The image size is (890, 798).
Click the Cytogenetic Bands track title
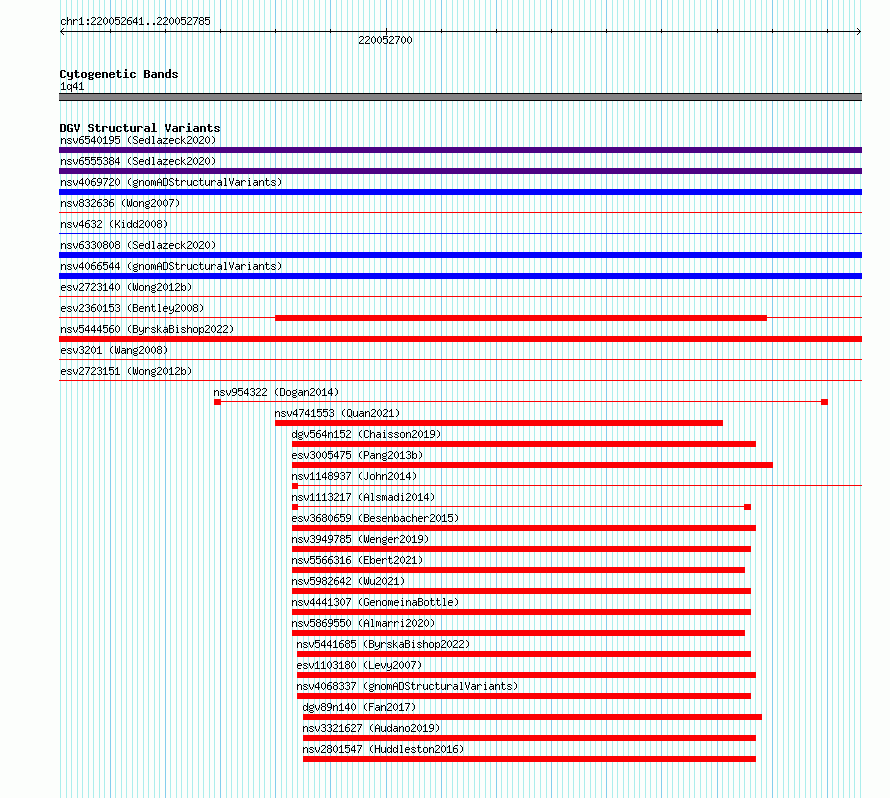coord(119,74)
